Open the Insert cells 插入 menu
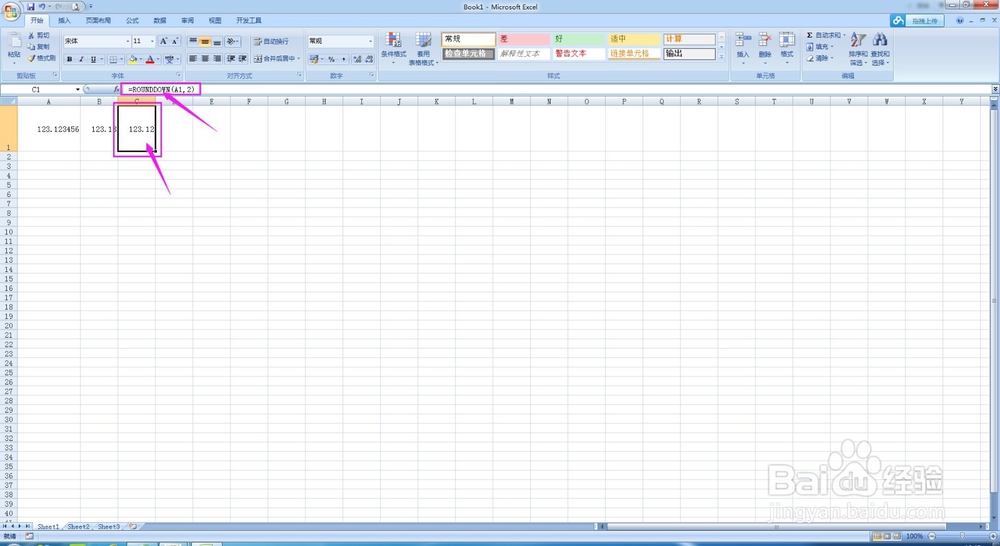The height and width of the screenshot is (546, 1000). point(742,47)
